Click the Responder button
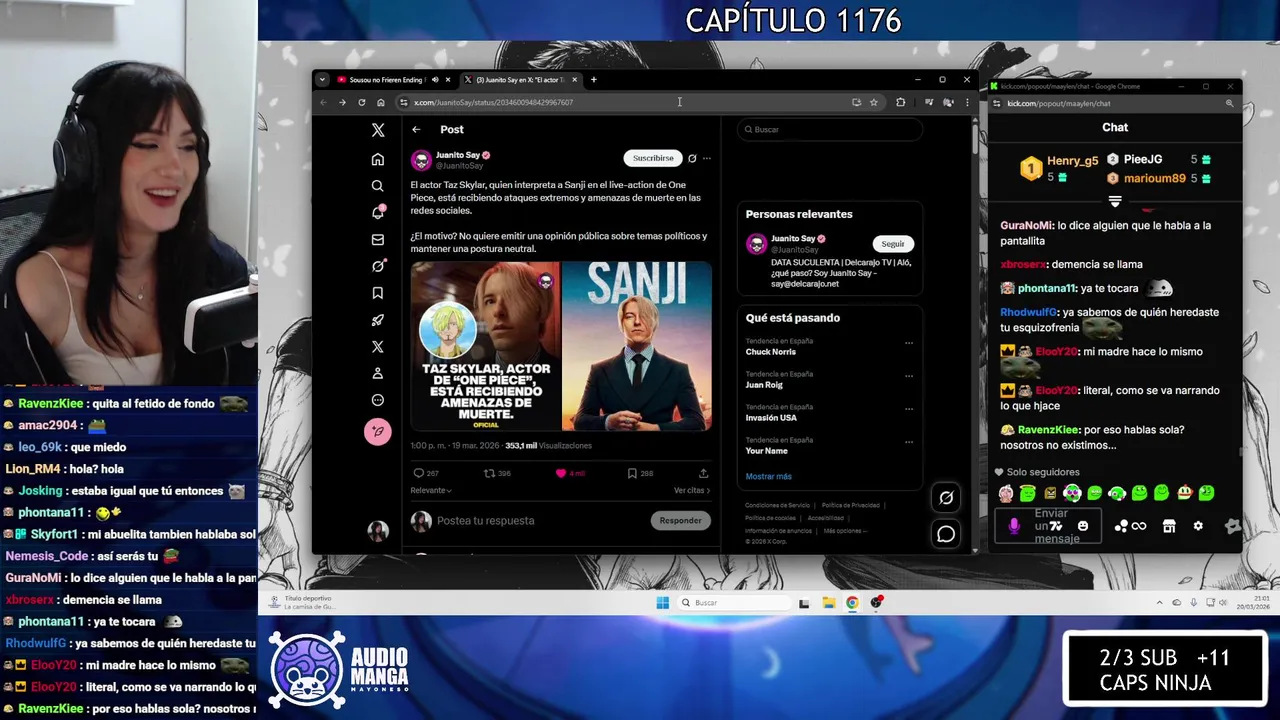Image resolution: width=1280 pixels, height=720 pixels. point(680,520)
